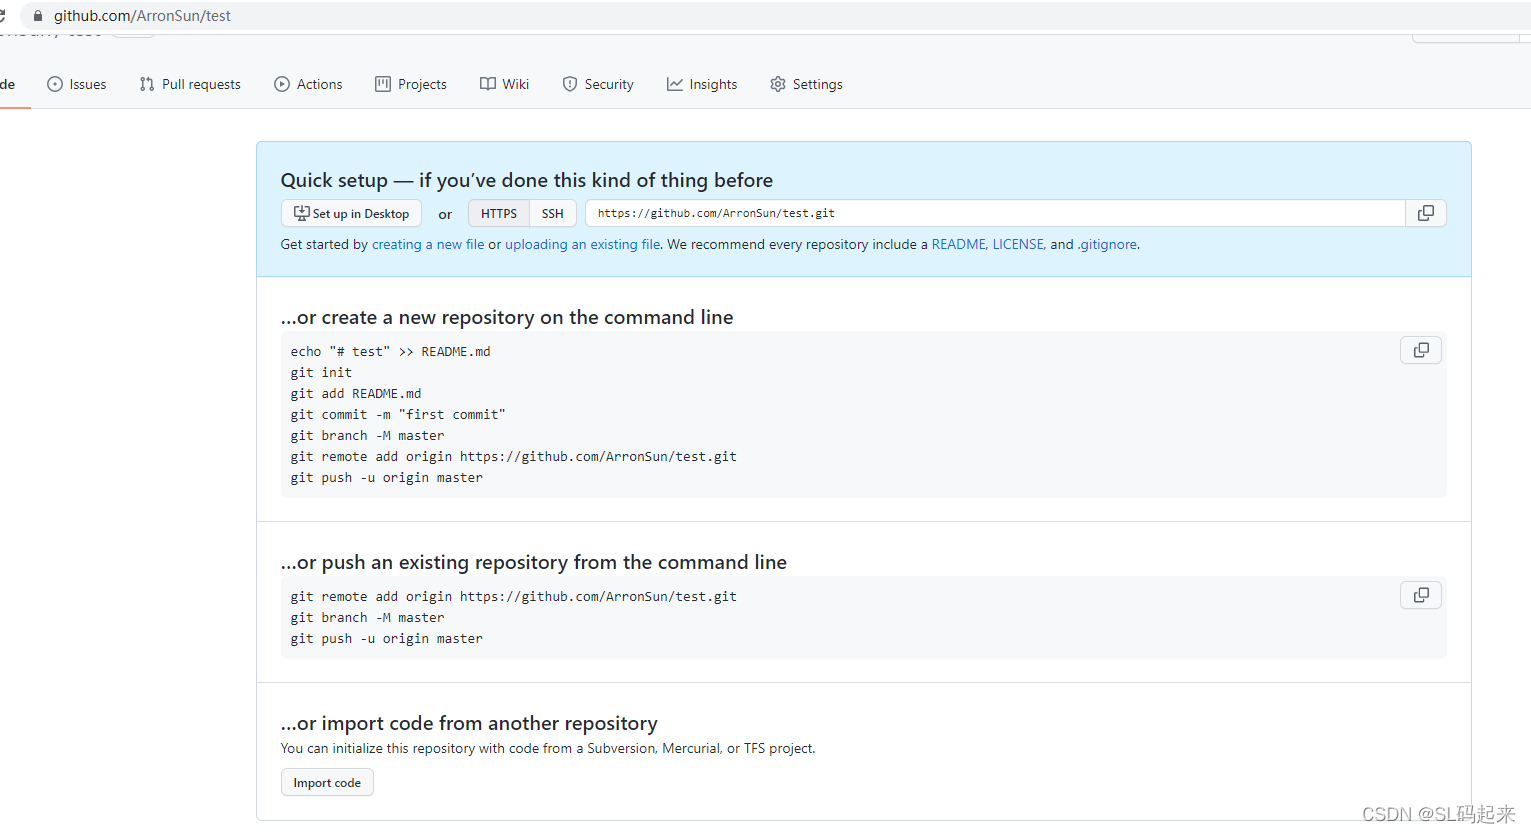Switch to the Projects tab
This screenshot has height=833, width=1531.
coord(411,84)
